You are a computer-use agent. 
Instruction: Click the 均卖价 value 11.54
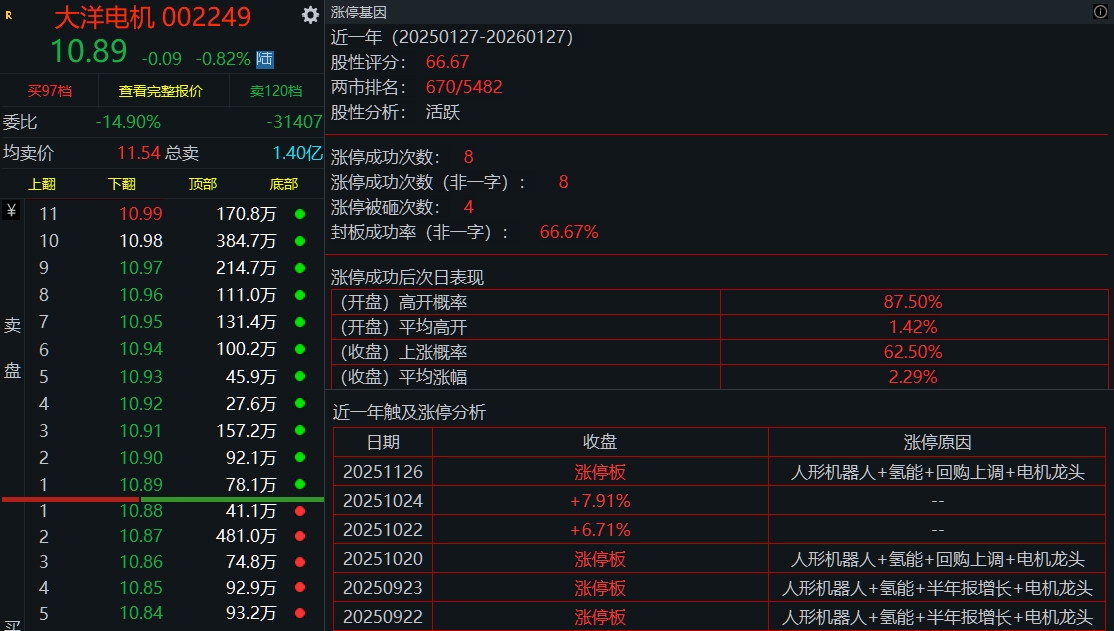click(139, 153)
